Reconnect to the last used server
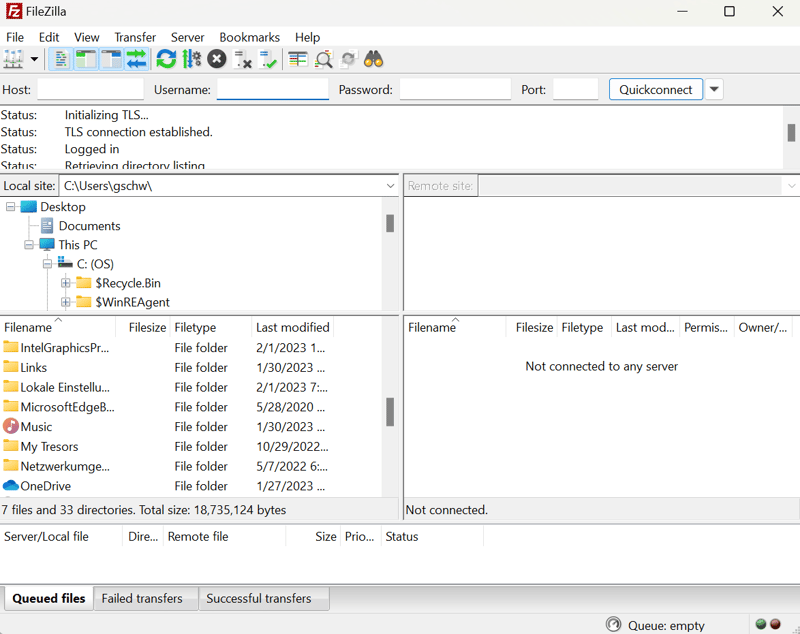Screen dimensions: 800x634 [268, 59]
